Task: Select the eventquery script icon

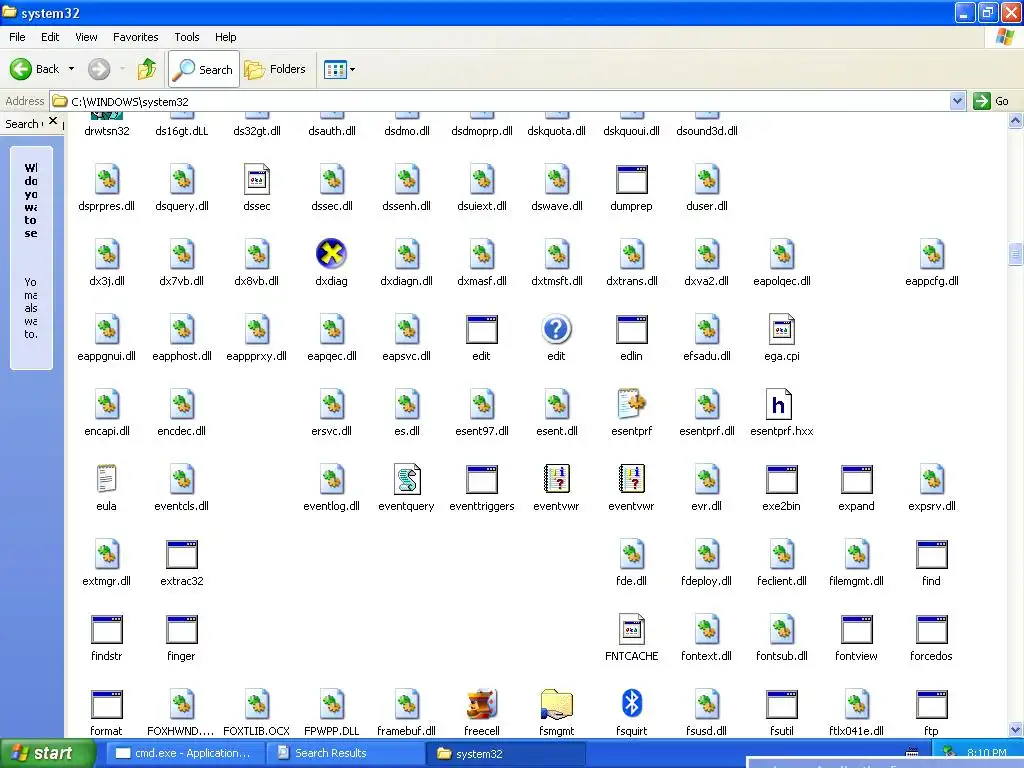Action: [406, 479]
